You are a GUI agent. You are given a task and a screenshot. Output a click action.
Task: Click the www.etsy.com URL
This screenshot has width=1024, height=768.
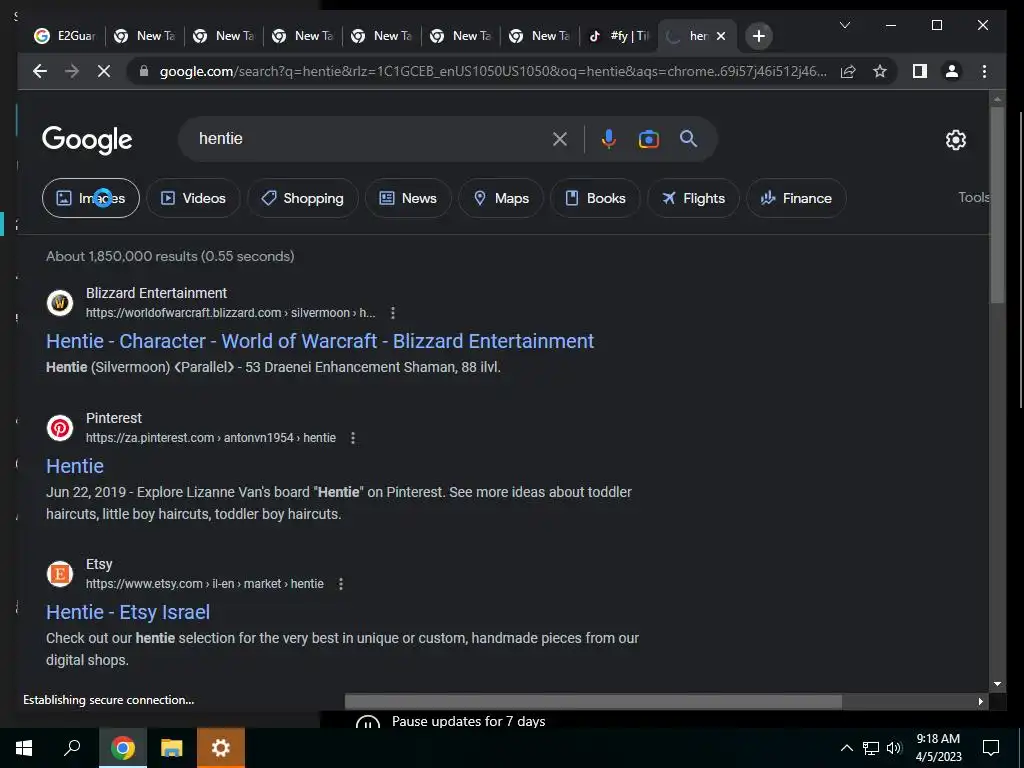[204, 584]
